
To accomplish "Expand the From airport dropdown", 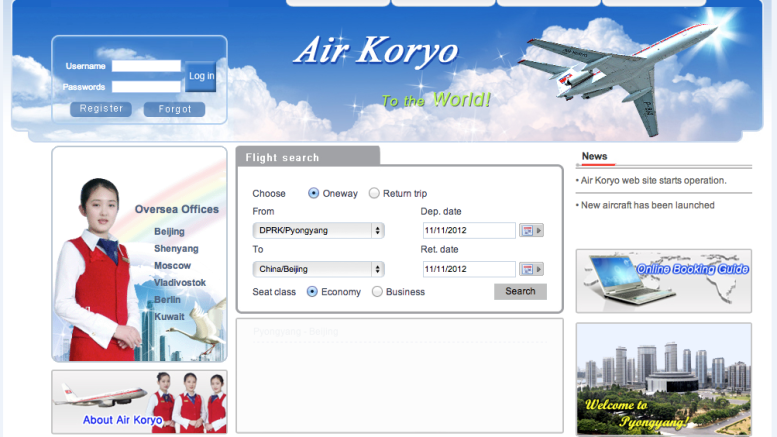I will [x=318, y=230].
